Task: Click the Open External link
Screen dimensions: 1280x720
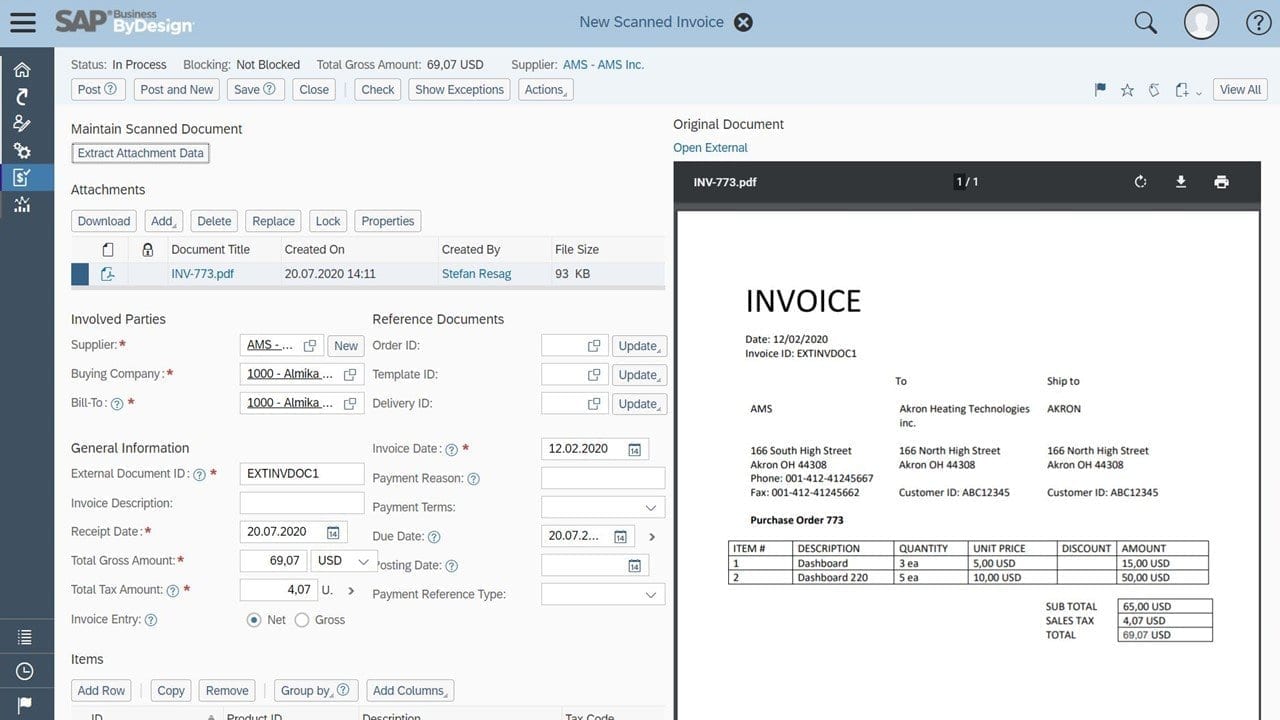Action: point(710,147)
